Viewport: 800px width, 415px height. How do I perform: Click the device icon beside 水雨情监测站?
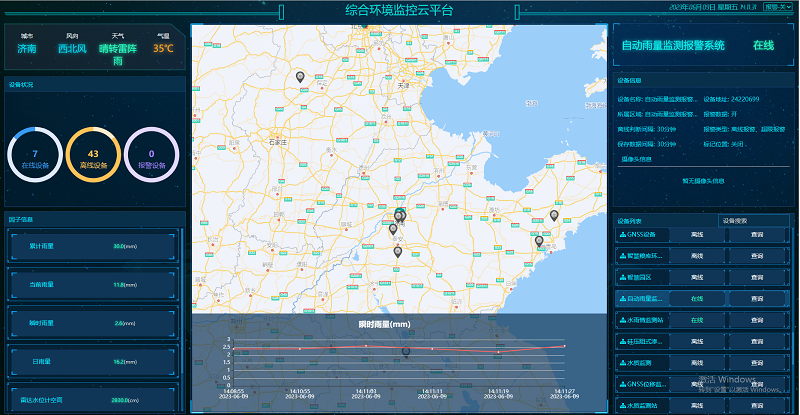pos(622,321)
